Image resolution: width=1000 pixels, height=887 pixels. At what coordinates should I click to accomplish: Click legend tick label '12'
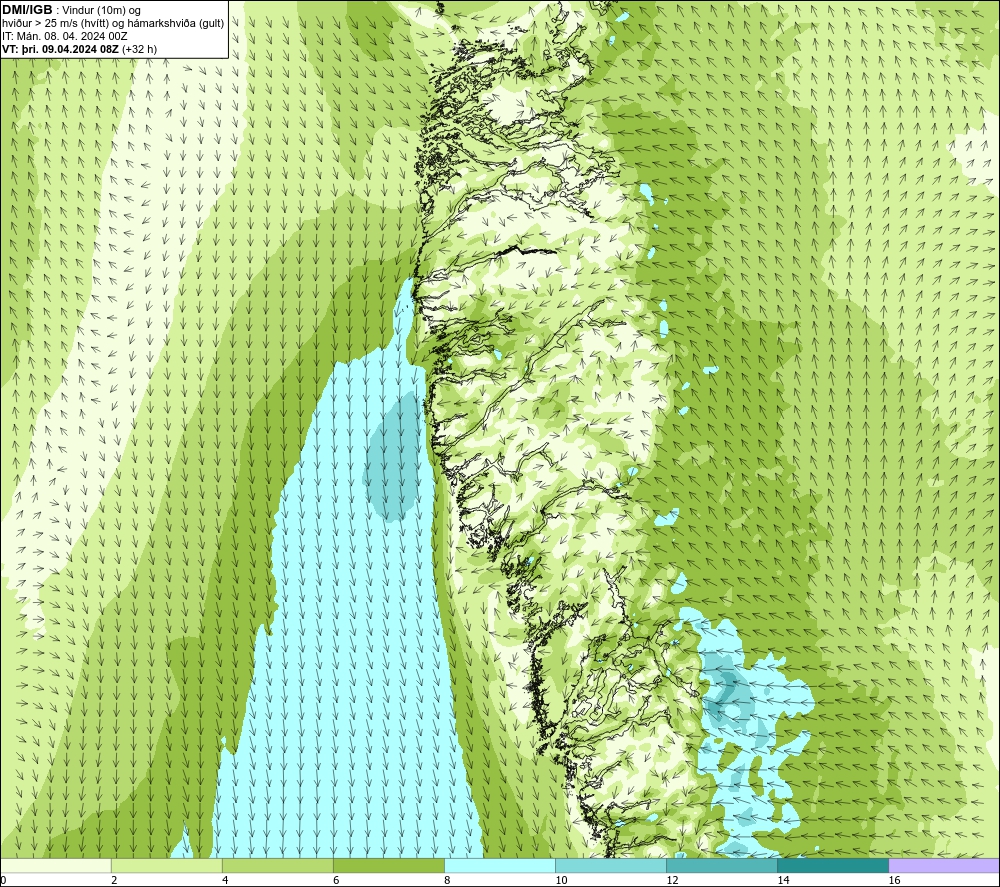672,880
